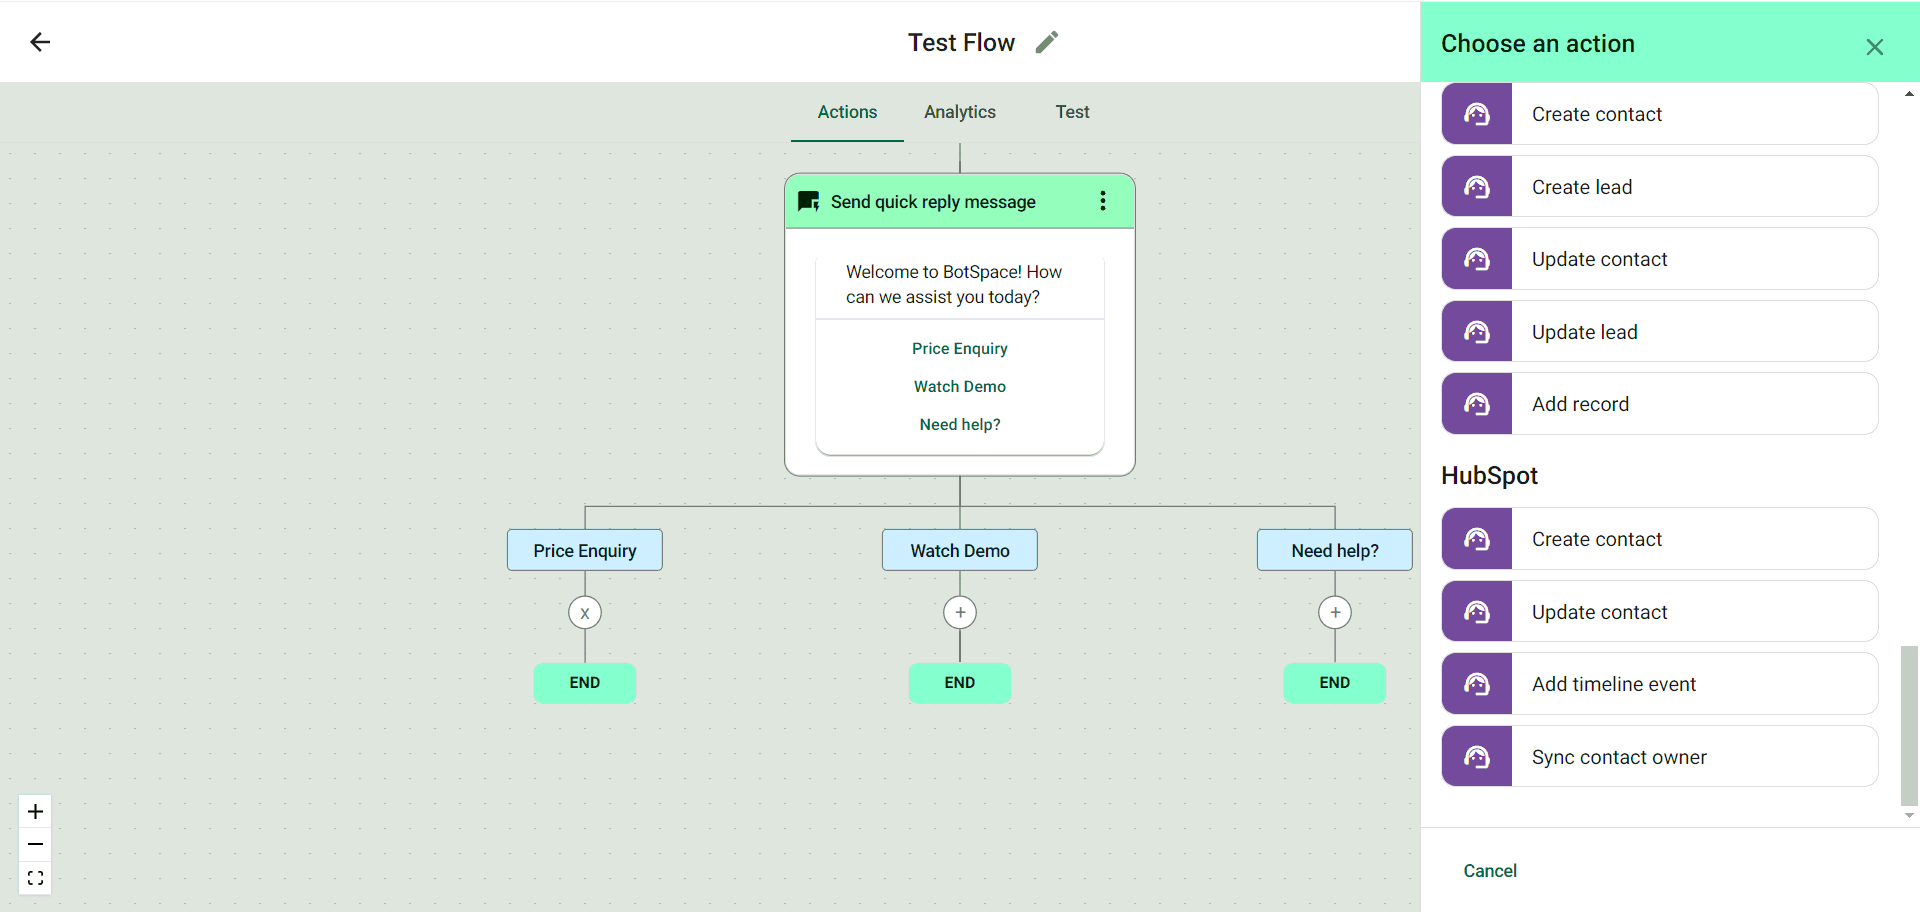Click the X node under Price Enquiry

click(585, 613)
